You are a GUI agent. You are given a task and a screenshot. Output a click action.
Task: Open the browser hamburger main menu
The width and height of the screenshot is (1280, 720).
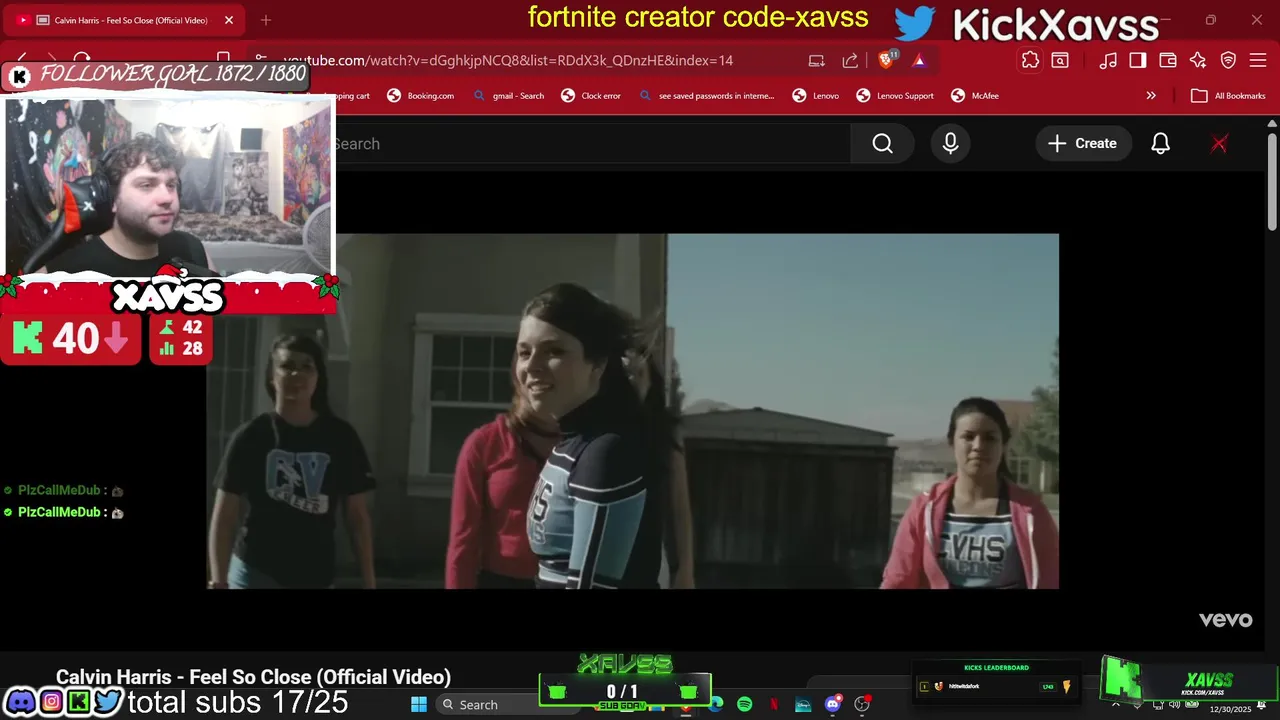1258,60
